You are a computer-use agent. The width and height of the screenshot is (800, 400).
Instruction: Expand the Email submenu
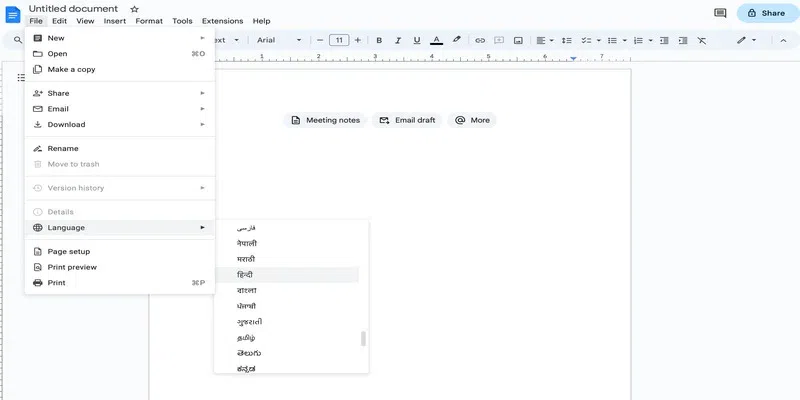tap(119, 109)
